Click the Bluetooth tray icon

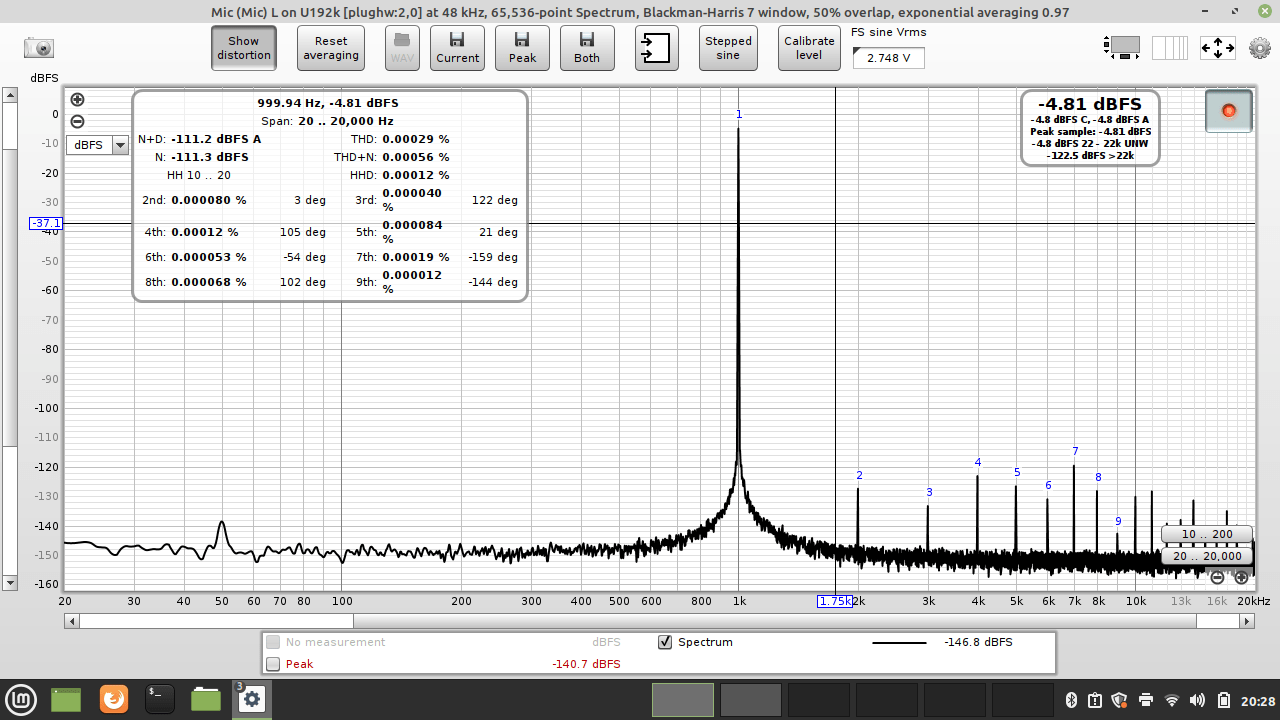1070,700
